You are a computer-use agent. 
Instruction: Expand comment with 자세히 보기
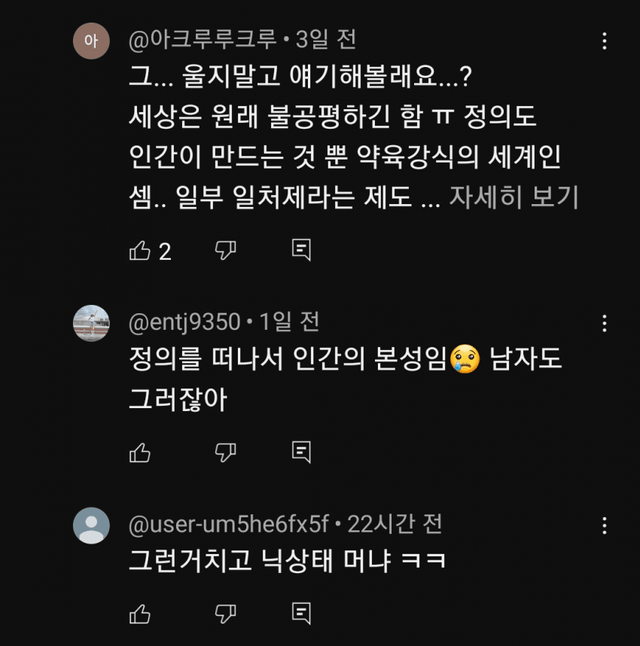(x=513, y=197)
